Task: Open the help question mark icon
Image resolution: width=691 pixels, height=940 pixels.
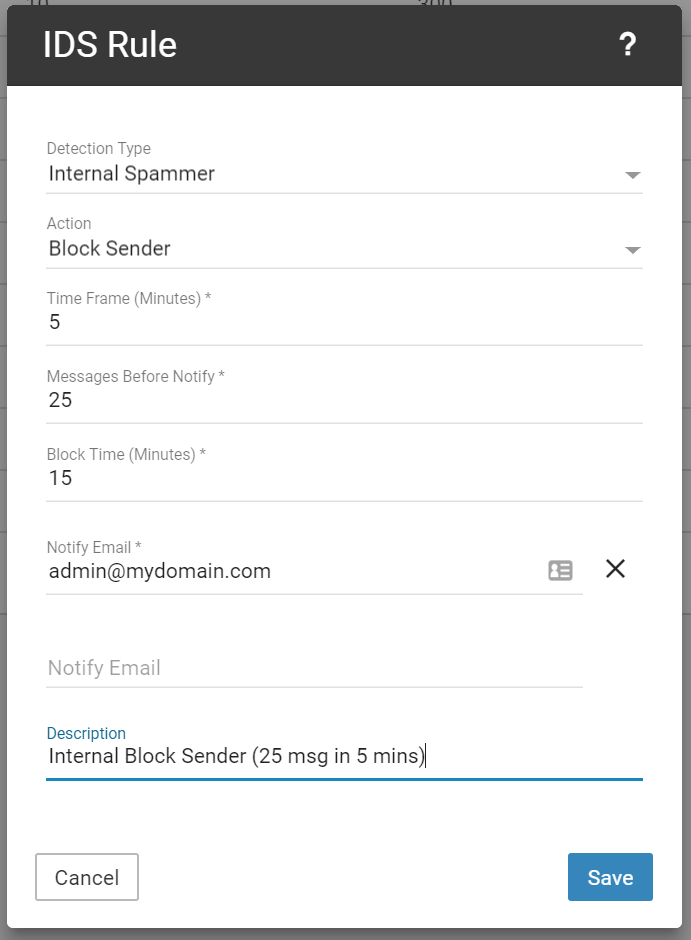Action: click(627, 45)
